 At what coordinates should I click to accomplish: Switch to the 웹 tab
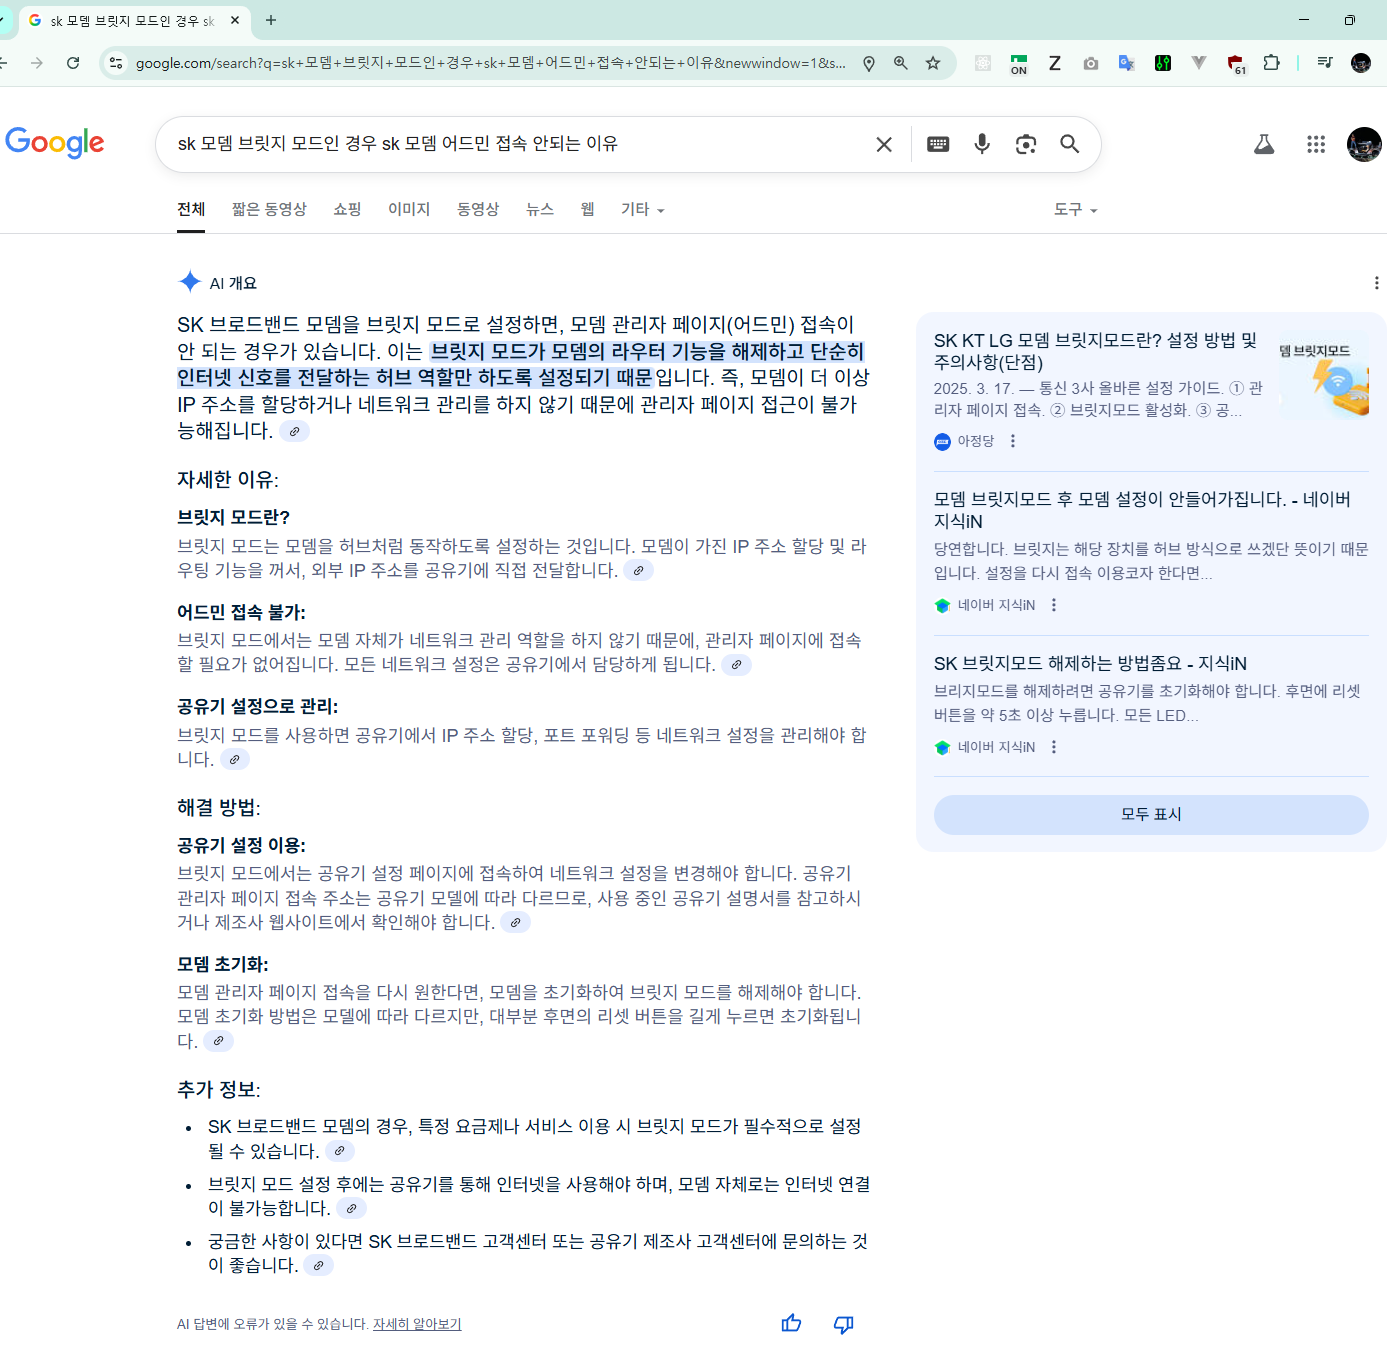pyautogui.click(x=588, y=209)
